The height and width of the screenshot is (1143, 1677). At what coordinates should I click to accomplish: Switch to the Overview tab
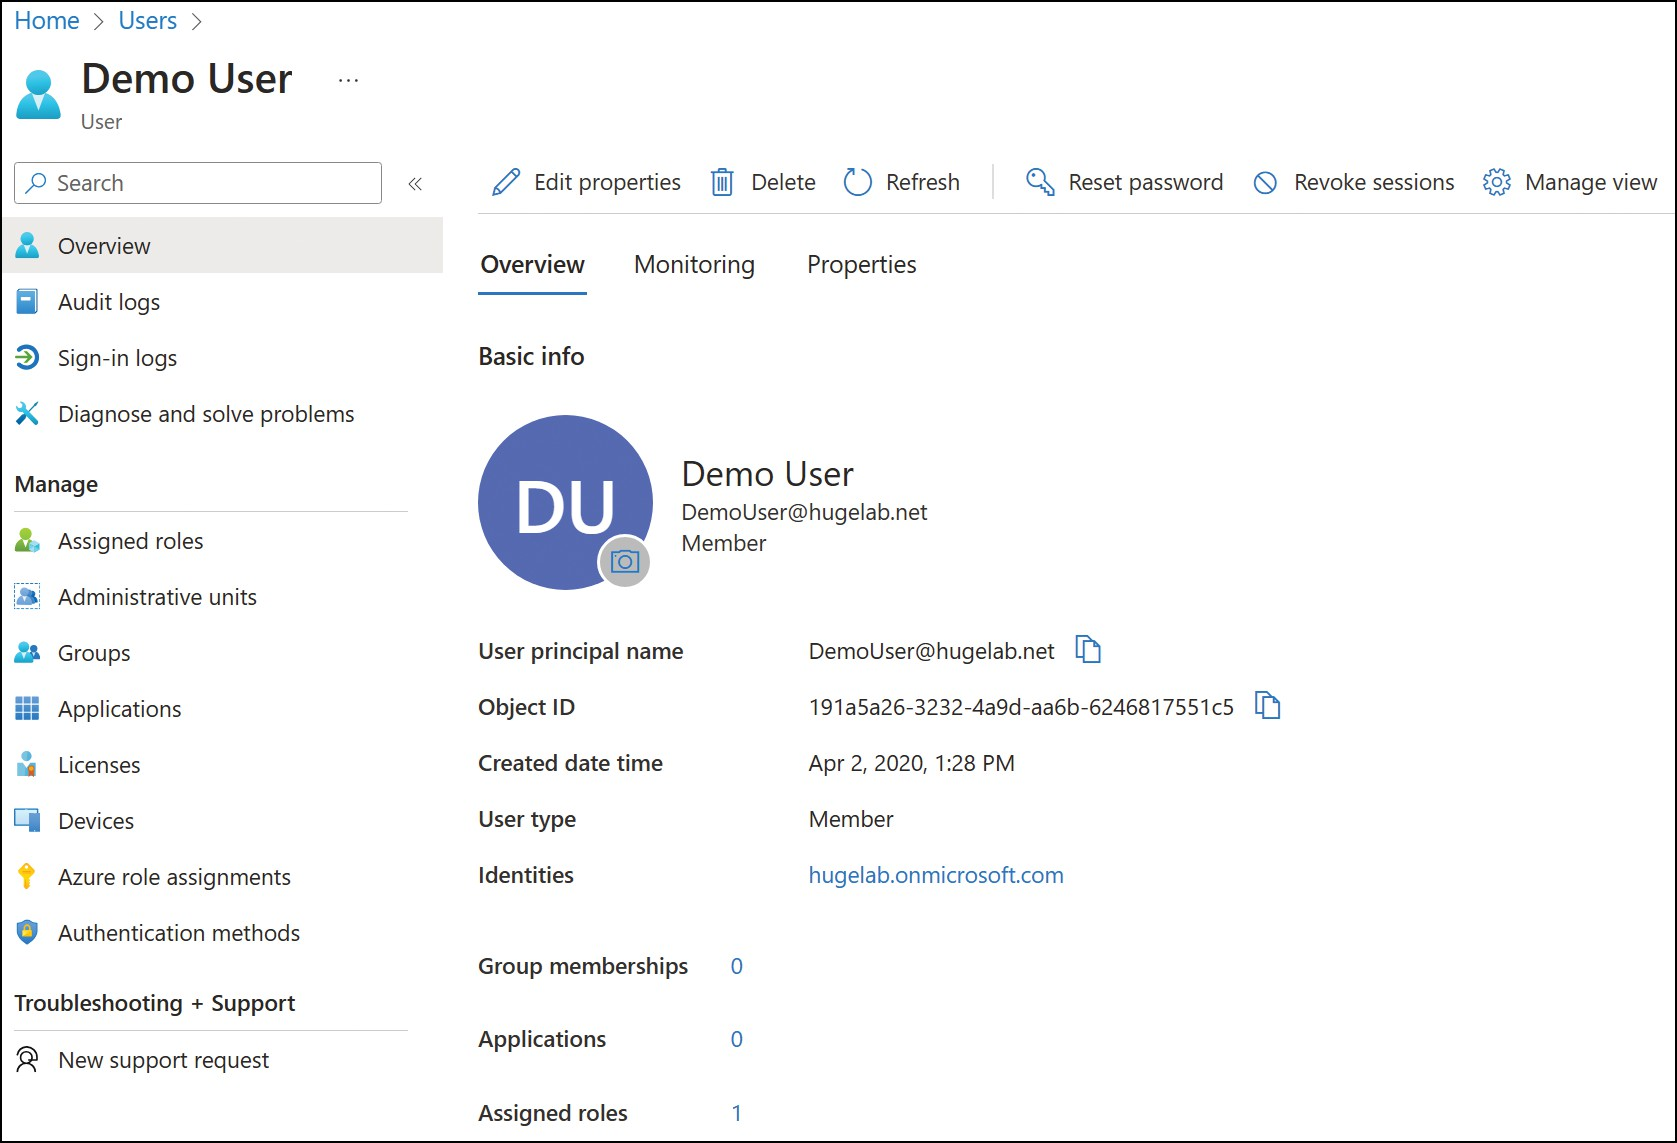(532, 265)
